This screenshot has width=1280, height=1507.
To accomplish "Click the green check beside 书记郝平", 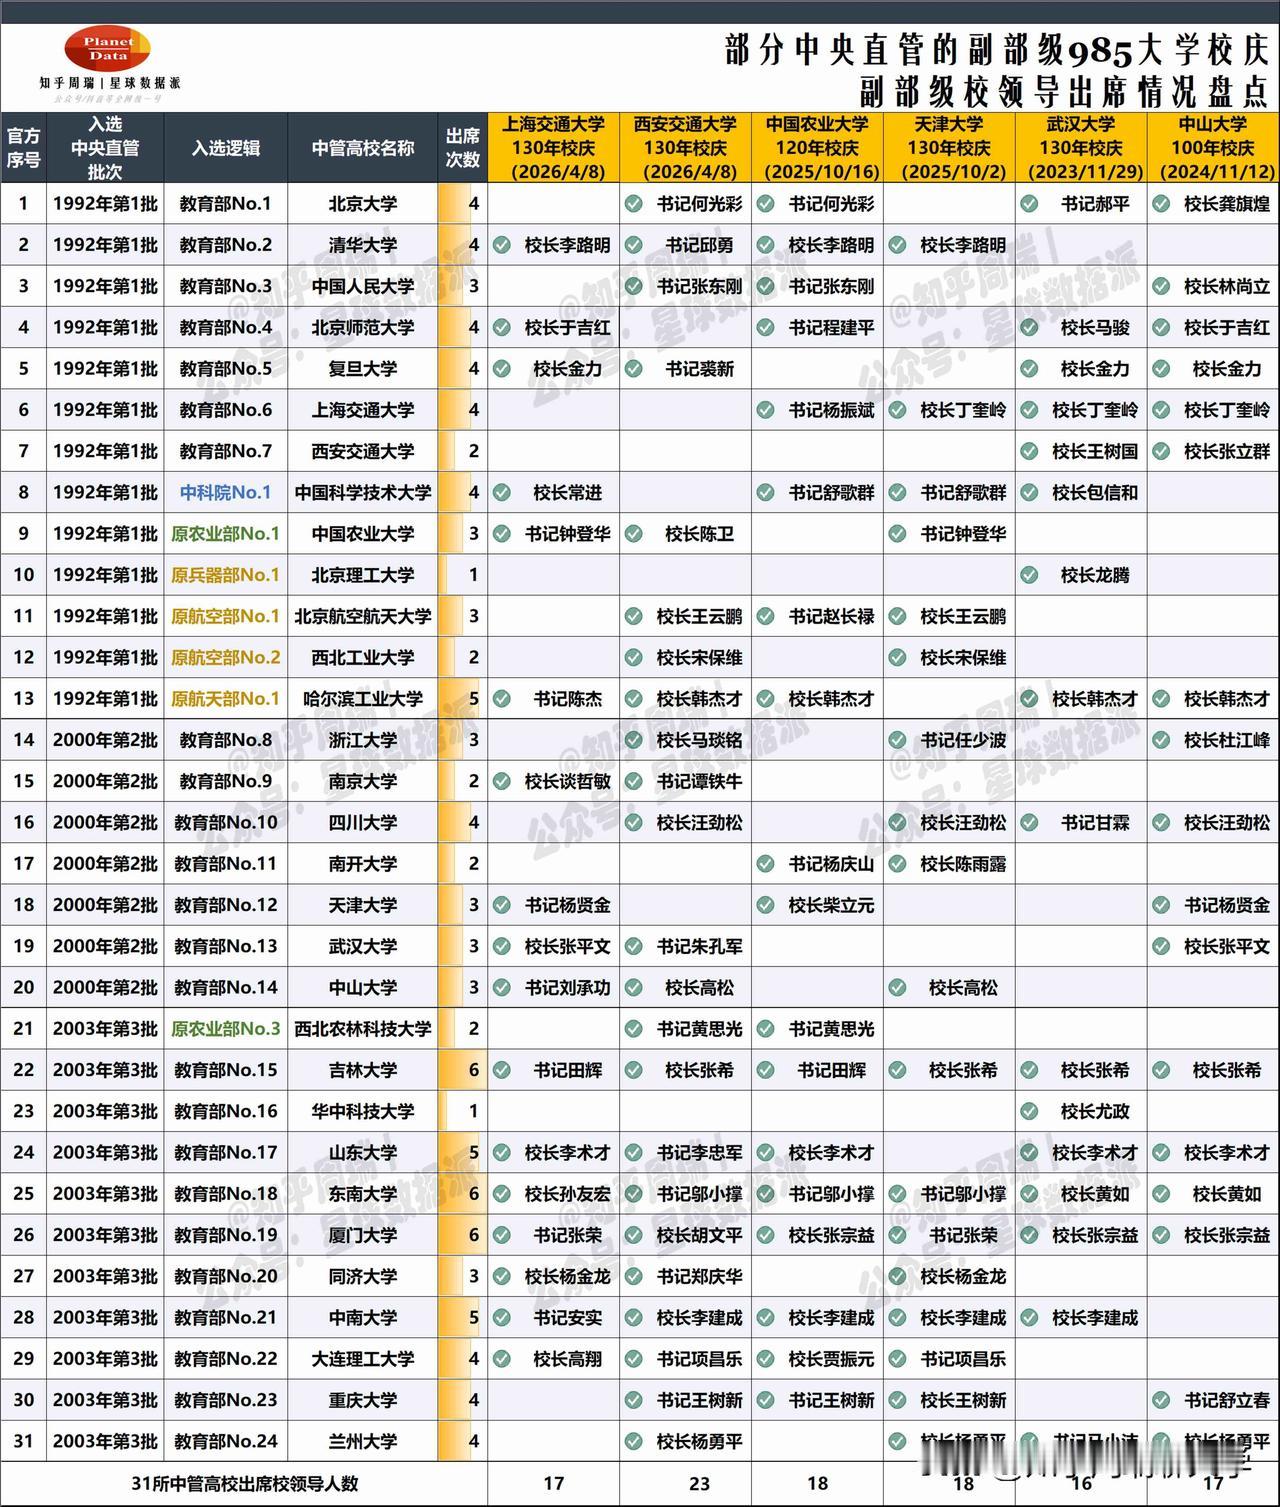I will point(1029,204).
